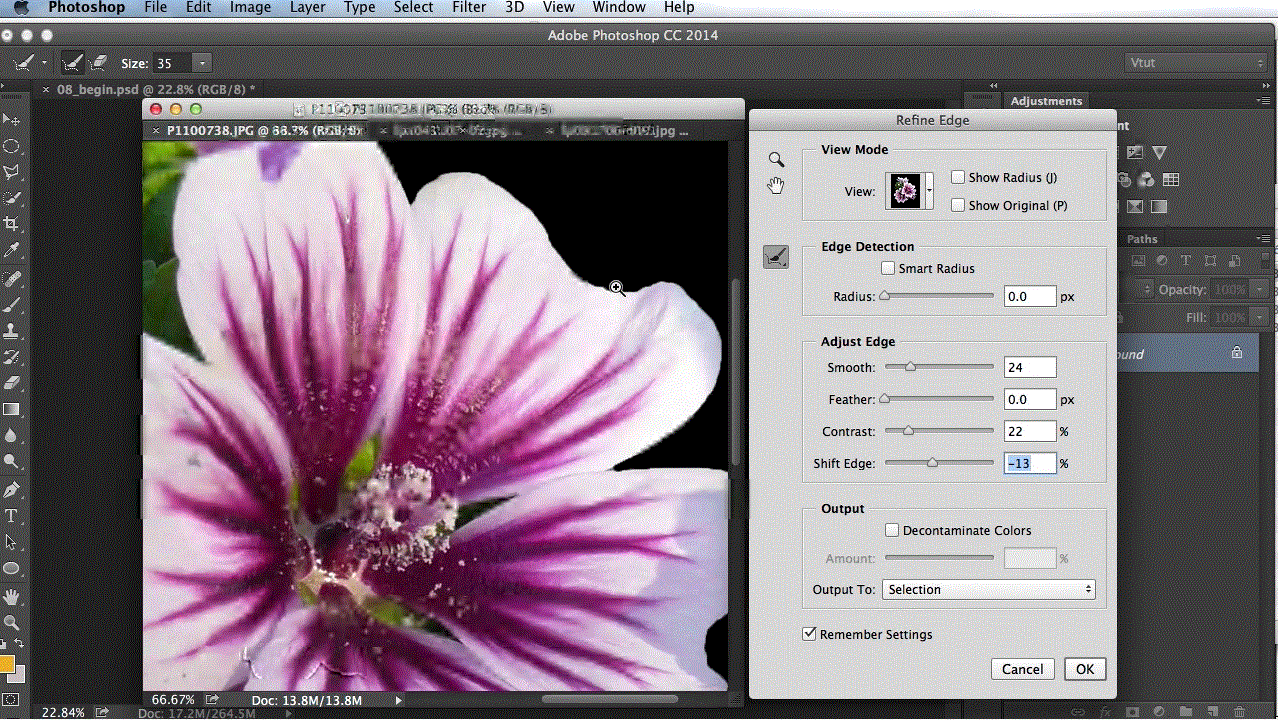
Task: Open the View mode thumbnail dropdown
Action: tap(928, 190)
